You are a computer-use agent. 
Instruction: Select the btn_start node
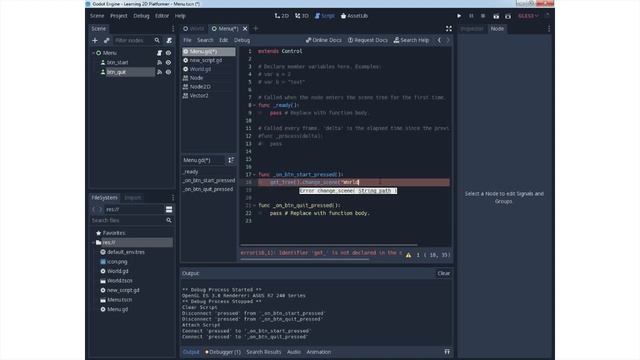pyautogui.click(x=118, y=62)
